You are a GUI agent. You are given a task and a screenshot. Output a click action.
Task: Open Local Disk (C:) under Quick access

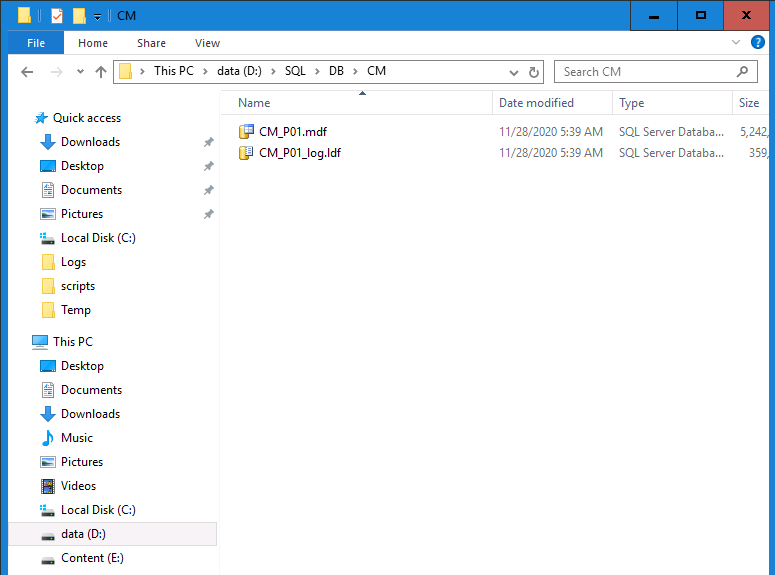(98, 238)
